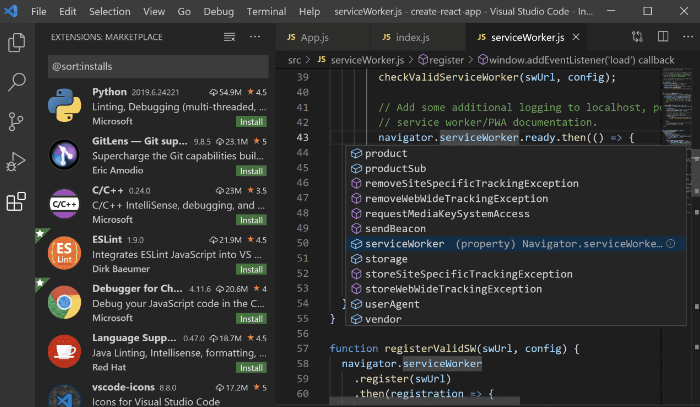Open the Explorer view in activity bar
This screenshot has height=407, width=700.
point(17,43)
